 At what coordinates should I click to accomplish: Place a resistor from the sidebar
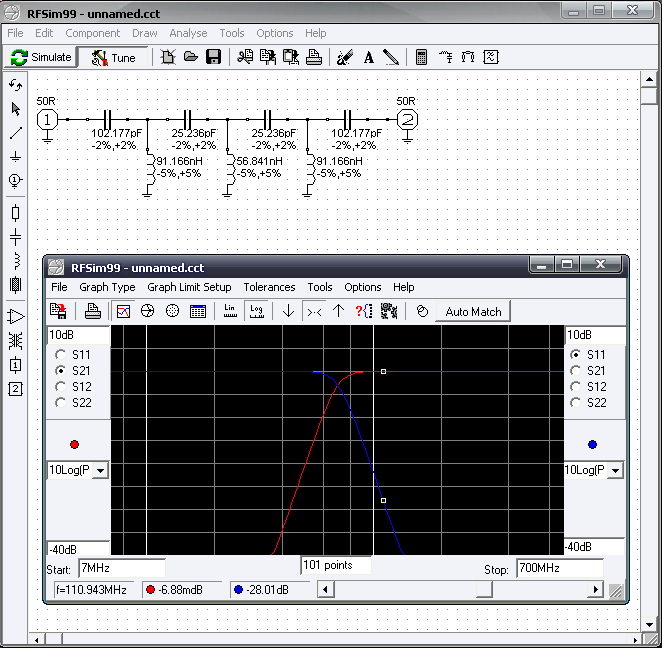tap(16, 213)
